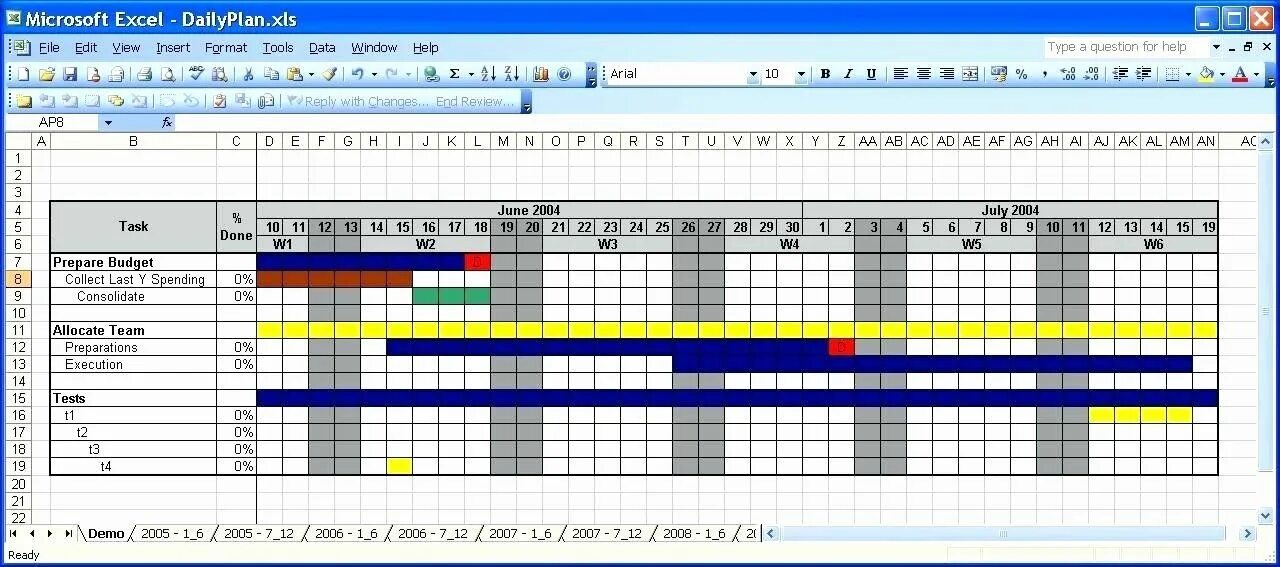Open the Format menu
1280x567 pixels.
[226, 47]
